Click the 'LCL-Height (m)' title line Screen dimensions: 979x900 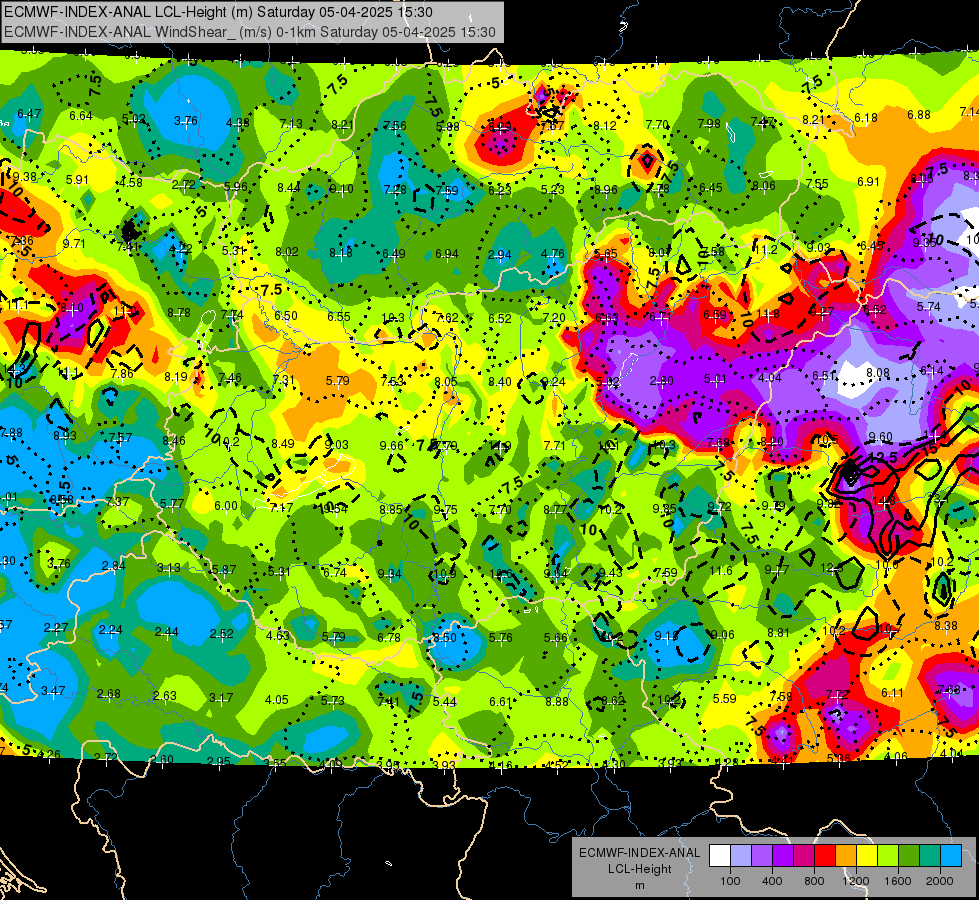(x=219, y=12)
